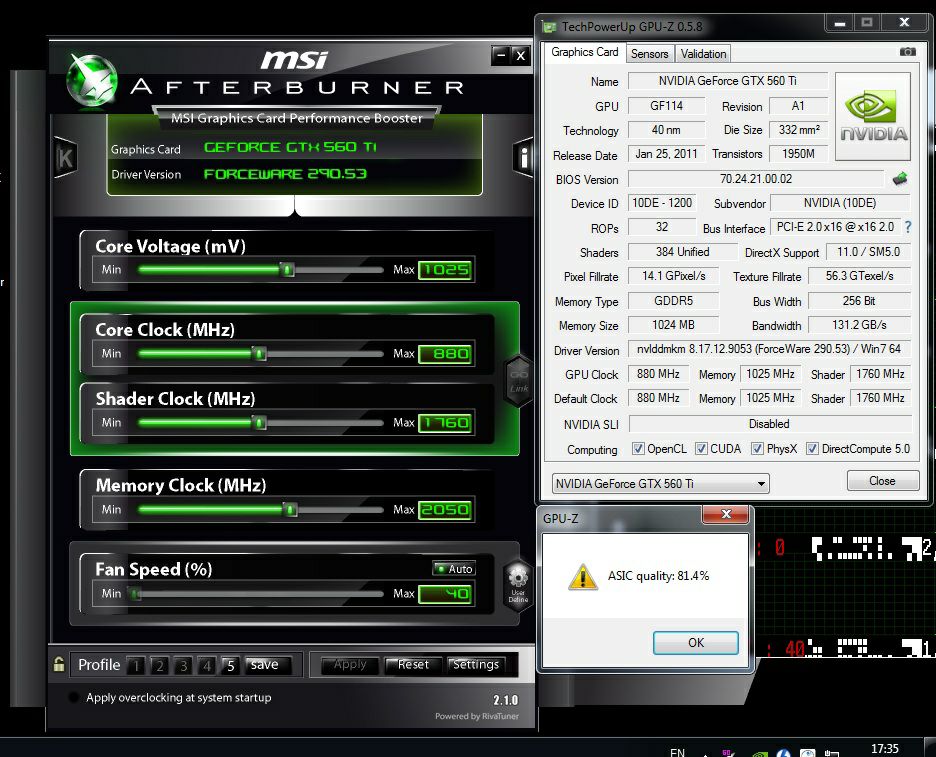Screen dimensions: 936x757
Task: Click the BIOS save chip icon in GPU-Z
Action: (x=900, y=179)
